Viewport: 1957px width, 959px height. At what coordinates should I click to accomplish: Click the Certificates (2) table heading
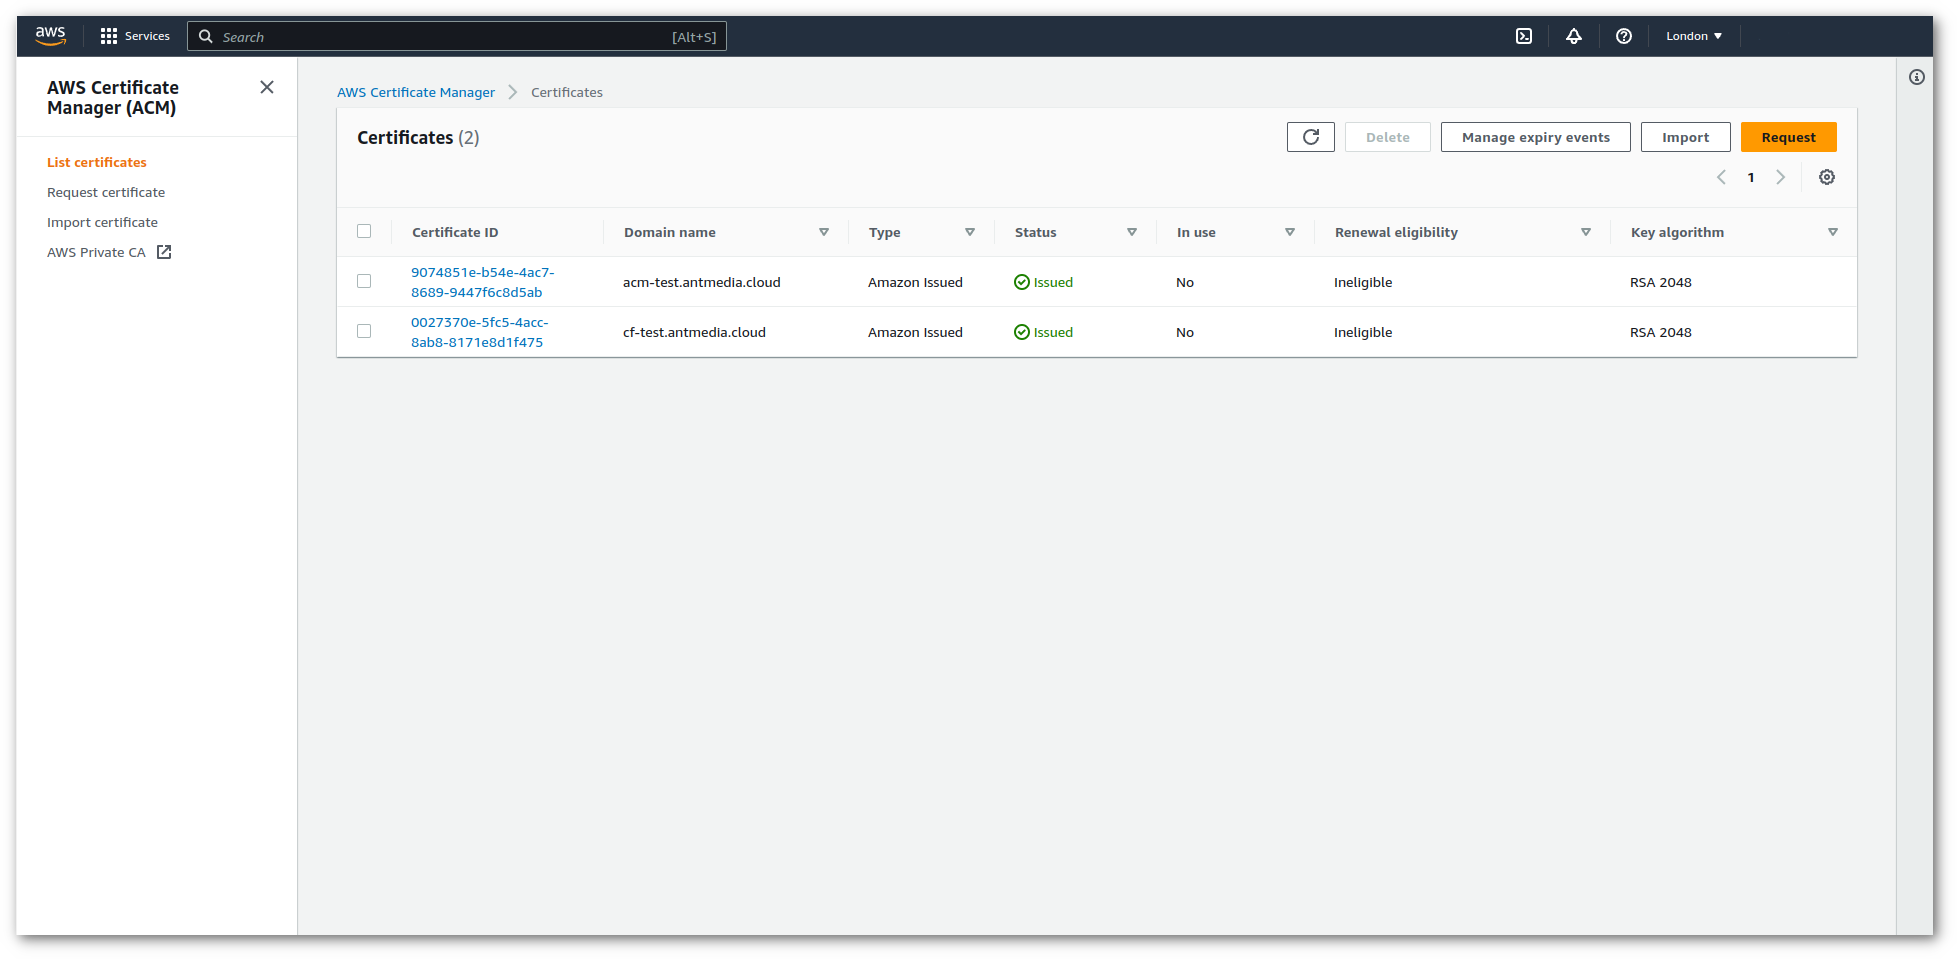[x=418, y=137]
